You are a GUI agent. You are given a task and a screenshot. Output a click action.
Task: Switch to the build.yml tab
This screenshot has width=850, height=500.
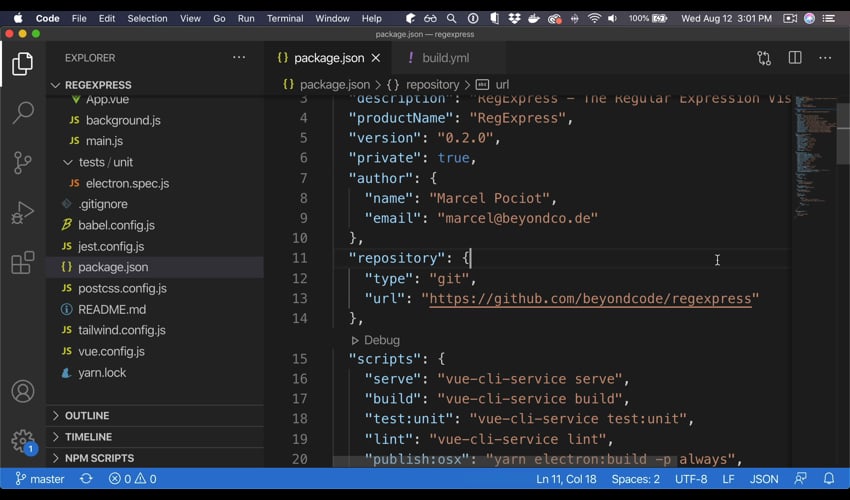(x=446, y=58)
